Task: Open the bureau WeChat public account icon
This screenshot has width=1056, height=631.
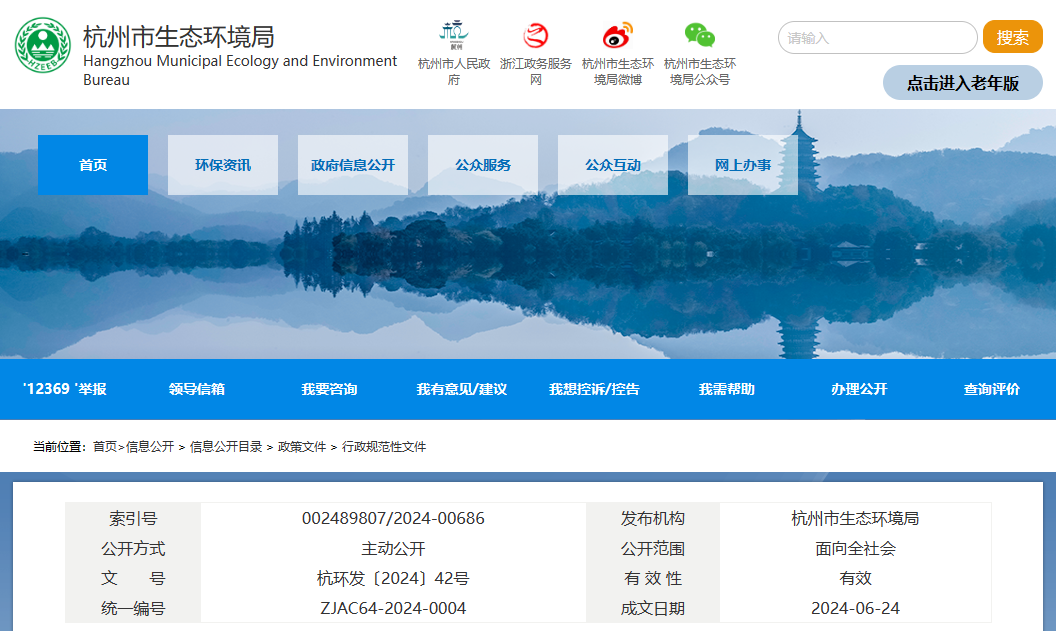Action: [701, 38]
